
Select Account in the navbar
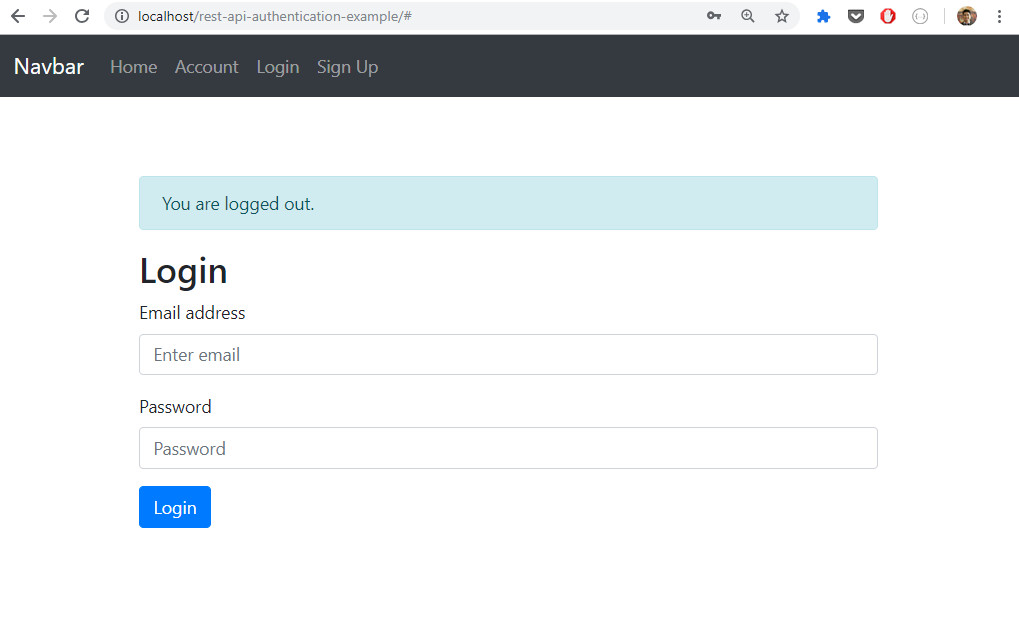coord(206,66)
